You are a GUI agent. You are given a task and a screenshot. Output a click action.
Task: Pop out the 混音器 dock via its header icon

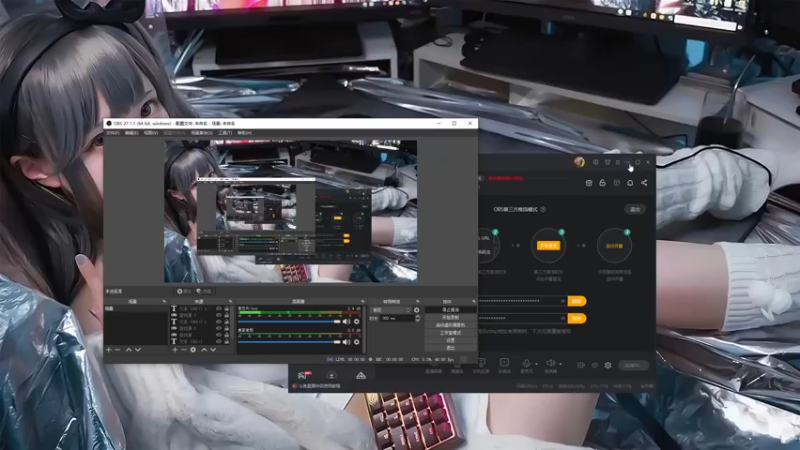(362, 302)
